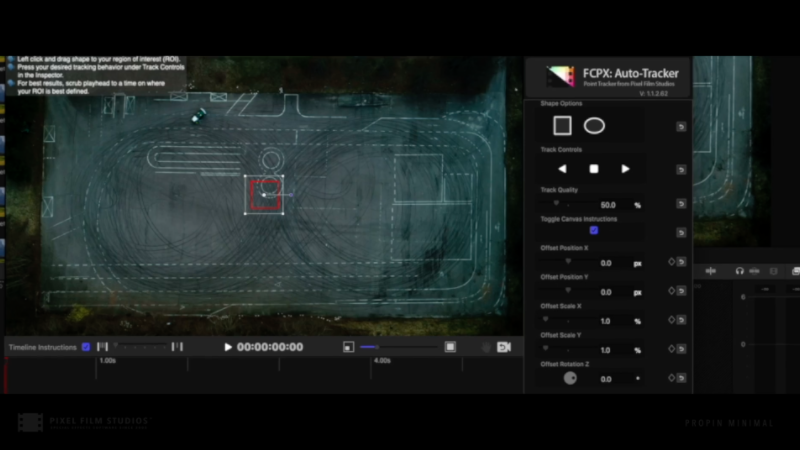
Task: Reset the Offset Rotation Z parameter
Action: pyautogui.click(x=681, y=378)
